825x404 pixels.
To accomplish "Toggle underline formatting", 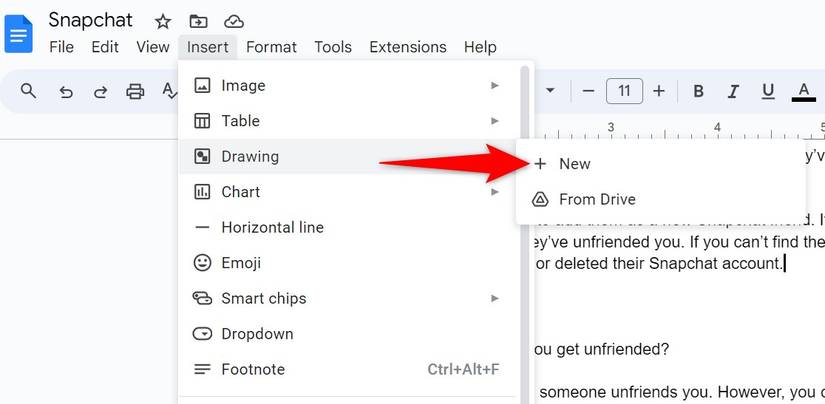I will (768, 91).
